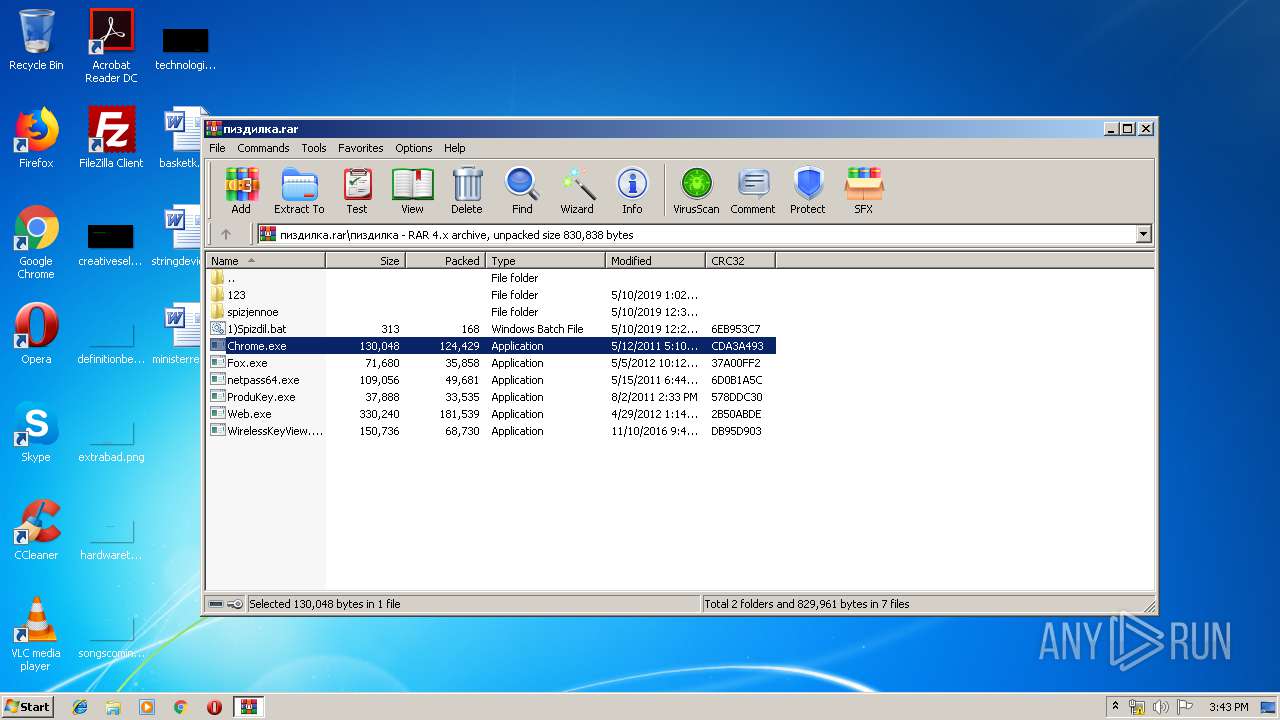The height and width of the screenshot is (720, 1280).
Task: Sort by the Modified column header
Action: click(x=655, y=261)
